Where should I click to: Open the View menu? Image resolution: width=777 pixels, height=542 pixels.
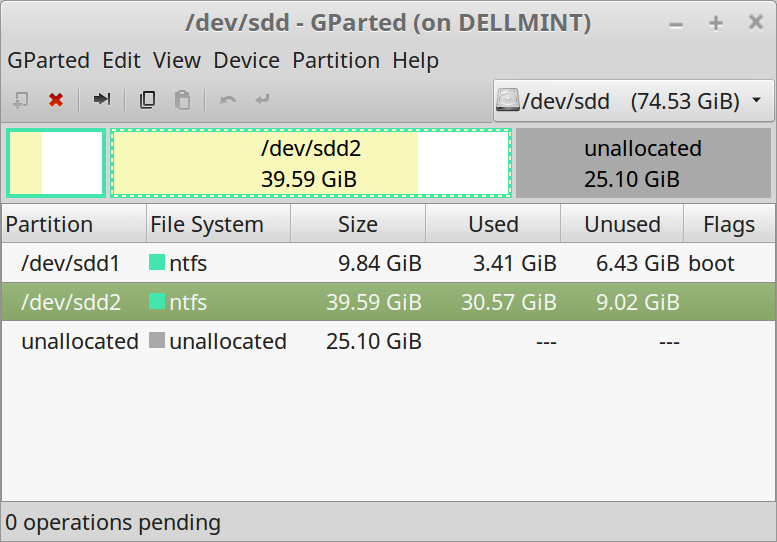(177, 61)
